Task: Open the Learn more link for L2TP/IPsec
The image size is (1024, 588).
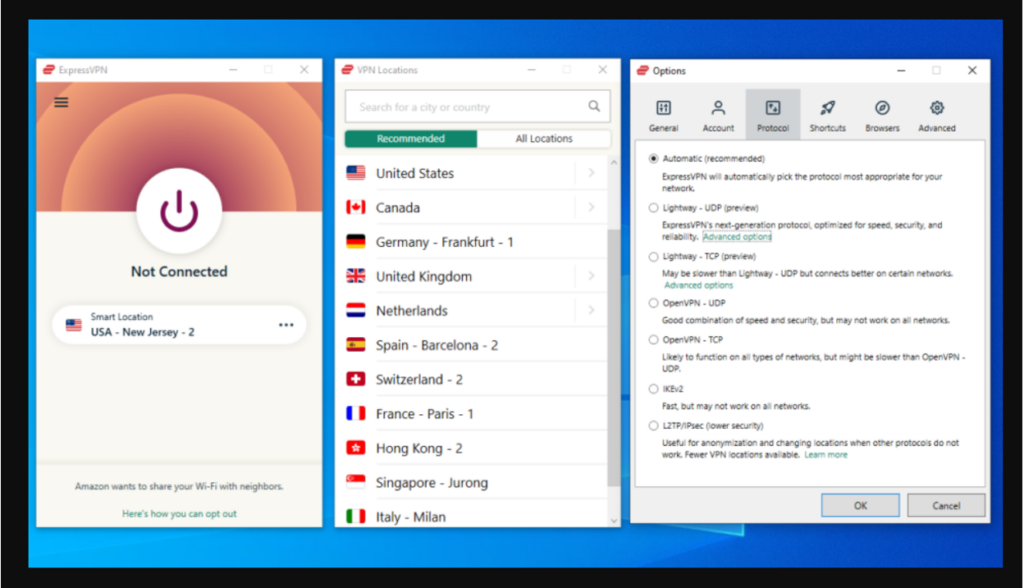Action: click(826, 454)
